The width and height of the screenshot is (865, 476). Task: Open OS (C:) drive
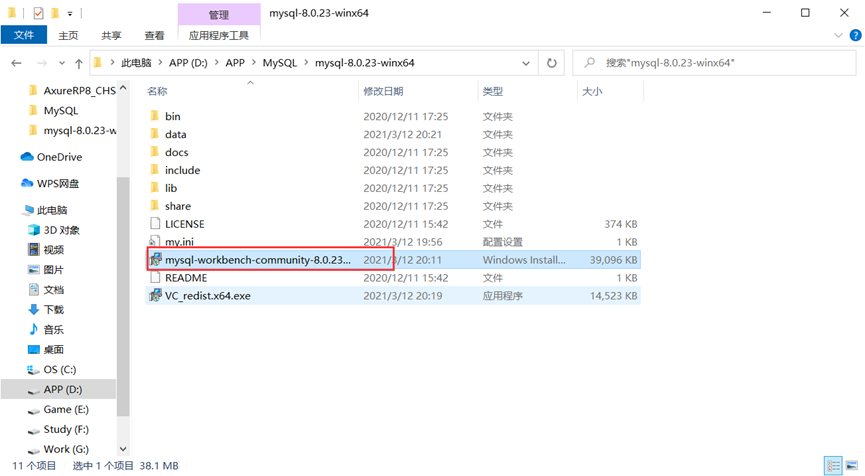52,369
